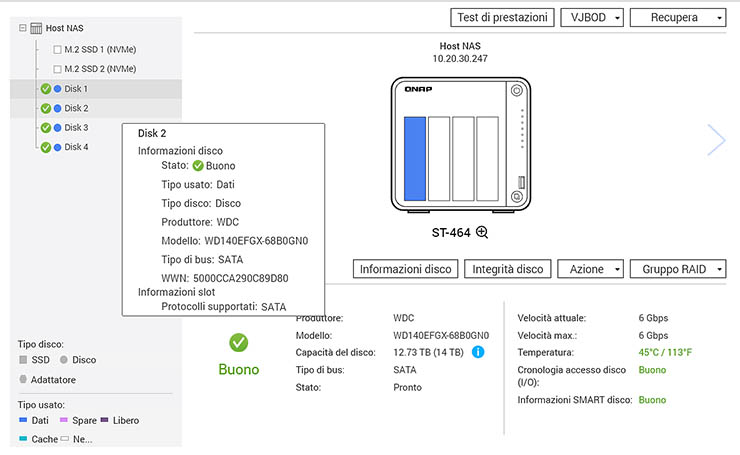
Task: Select Disk 1 in the disk tree
Action: pos(76,89)
